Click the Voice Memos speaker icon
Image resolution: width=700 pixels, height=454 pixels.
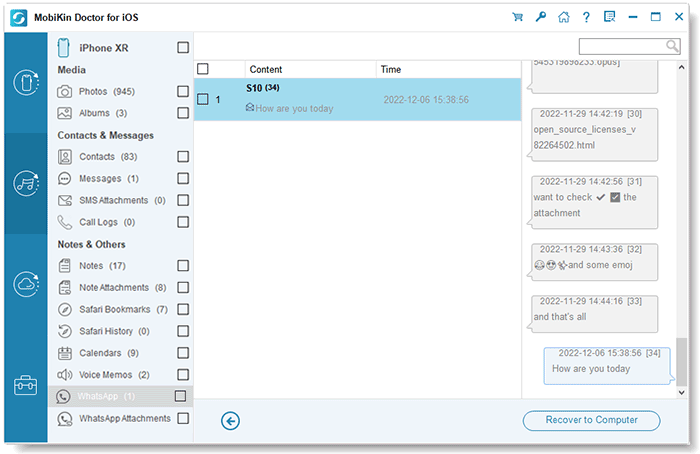[65, 375]
